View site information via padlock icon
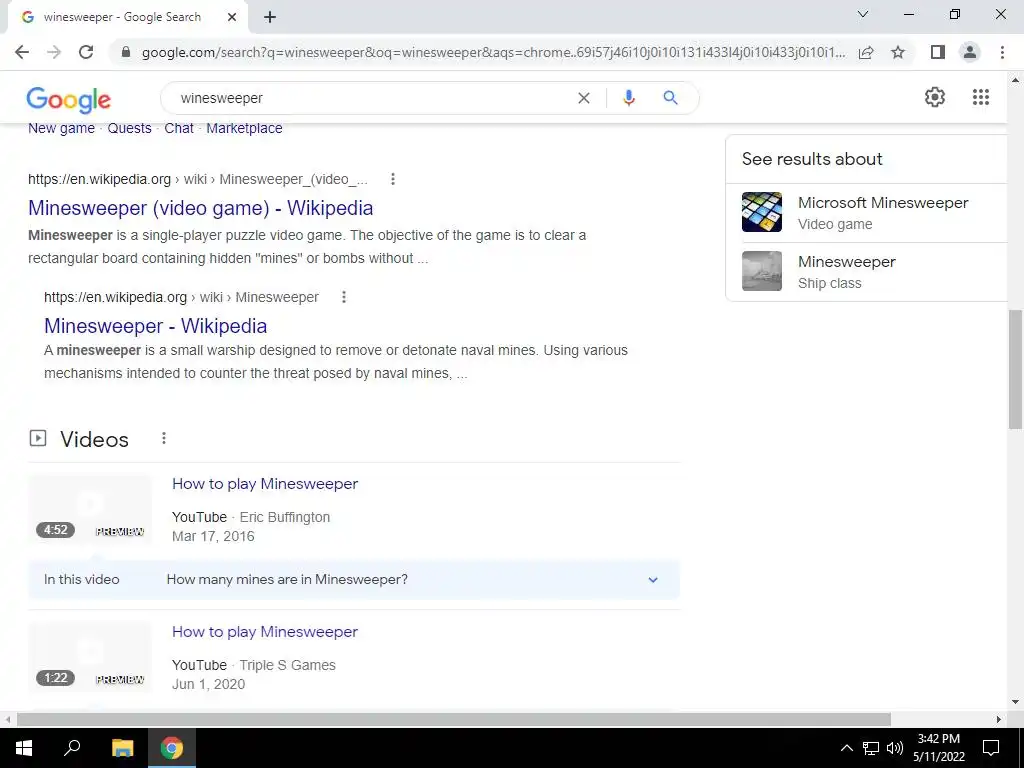1024x768 pixels. point(126,52)
